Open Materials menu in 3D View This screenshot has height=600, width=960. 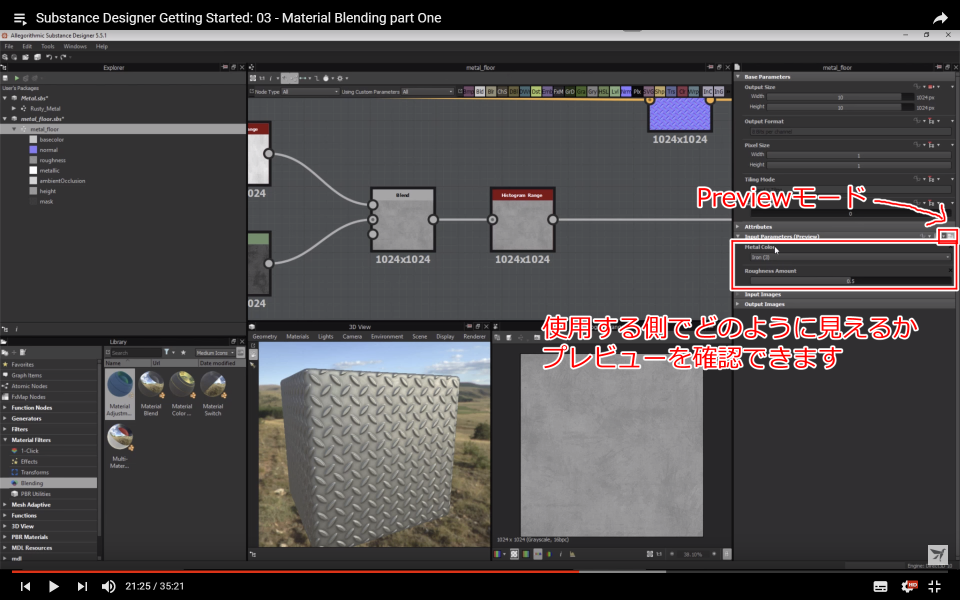(298, 337)
